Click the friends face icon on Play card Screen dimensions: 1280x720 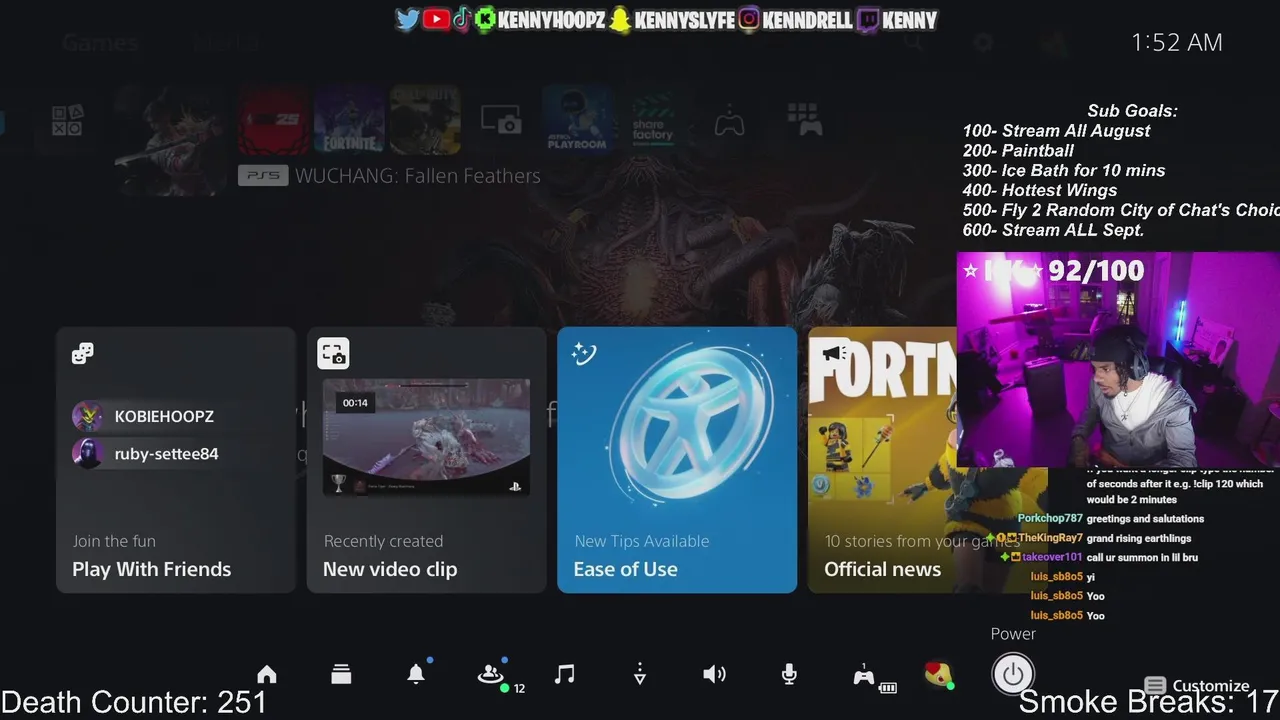[83, 353]
